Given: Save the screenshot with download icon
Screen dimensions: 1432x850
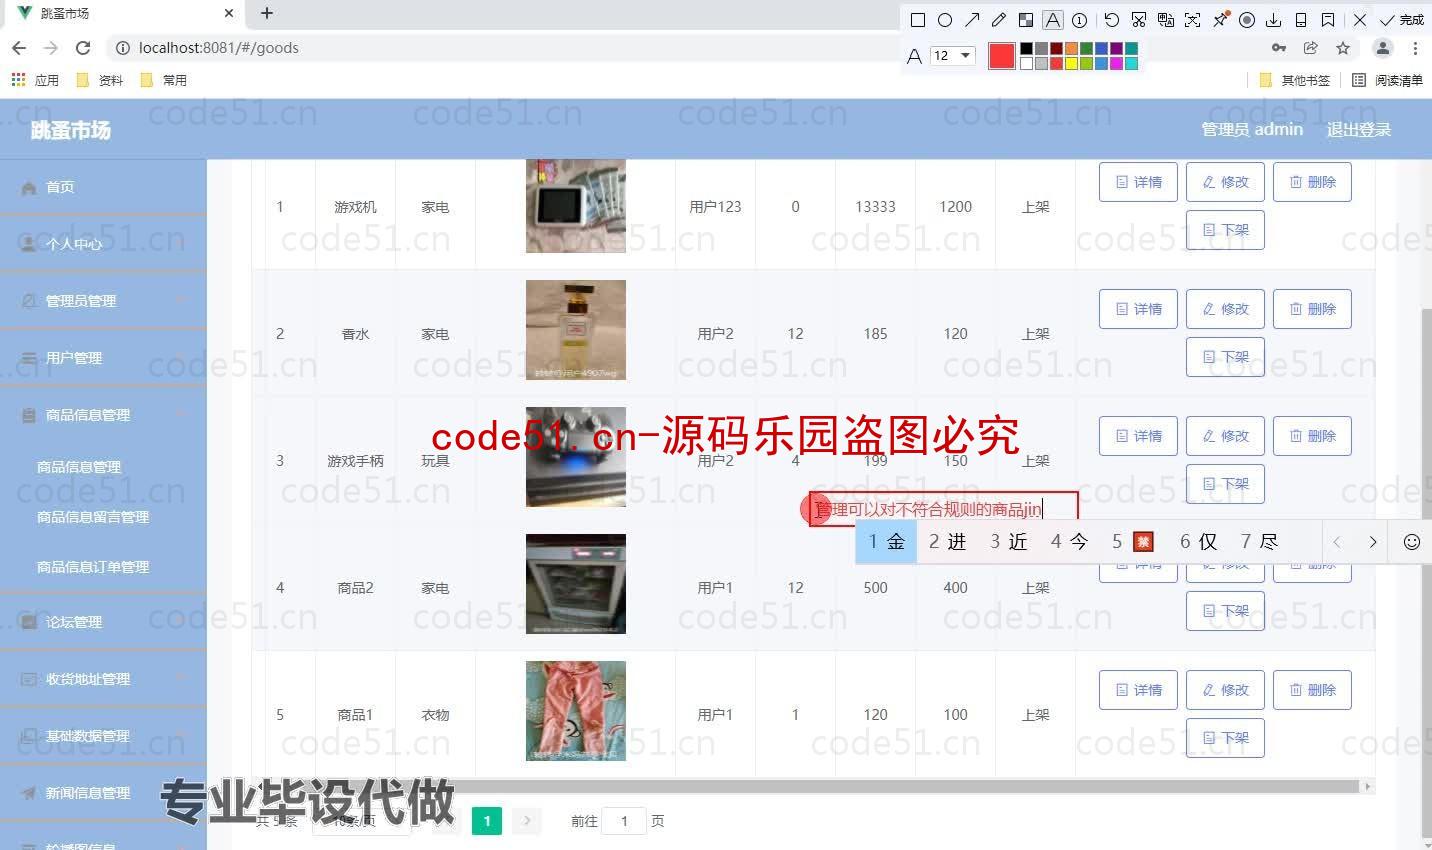Looking at the screenshot, I should click(1274, 19).
